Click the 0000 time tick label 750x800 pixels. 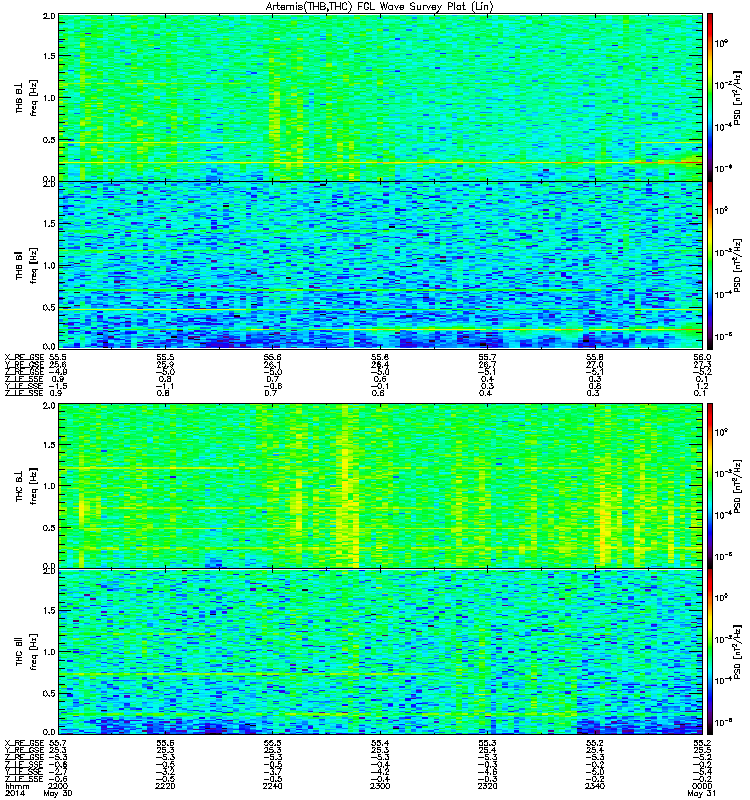pyautogui.click(x=702, y=786)
